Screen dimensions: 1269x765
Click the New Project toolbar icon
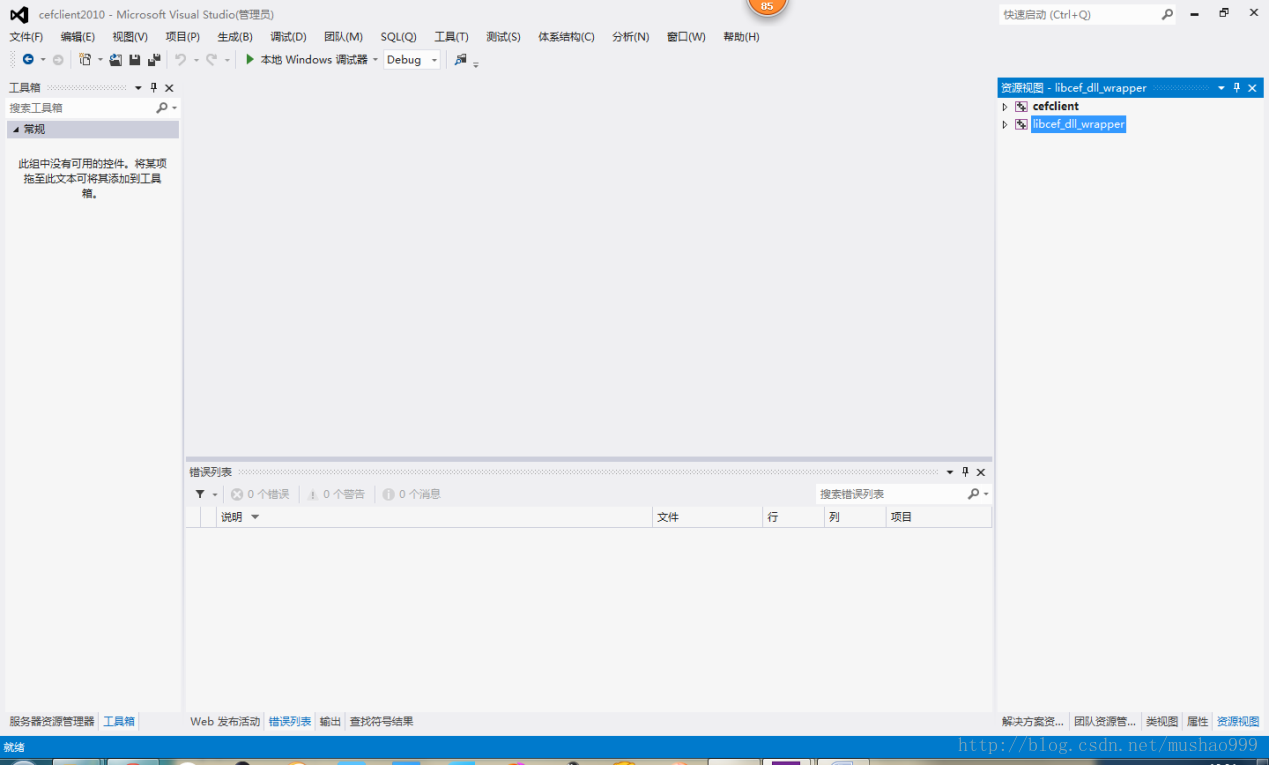click(x=85, y=60)
